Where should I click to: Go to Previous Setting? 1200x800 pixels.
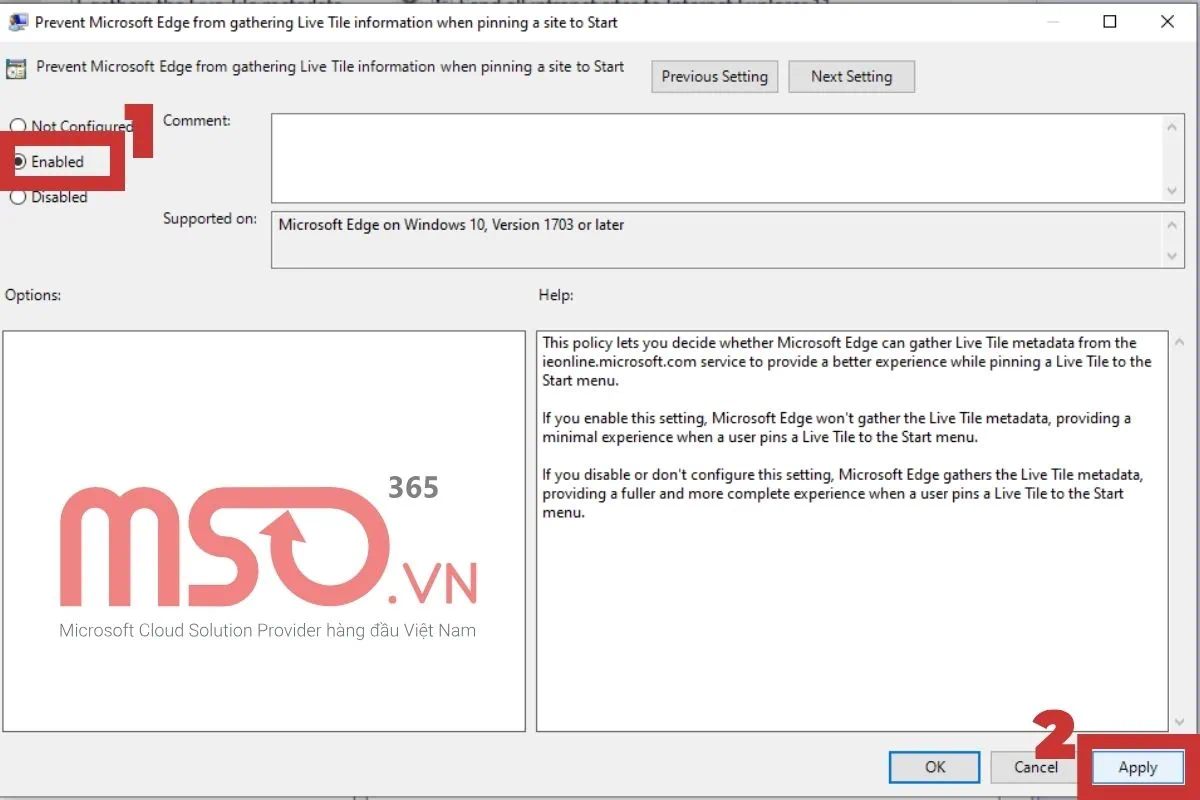click(714, 77)
